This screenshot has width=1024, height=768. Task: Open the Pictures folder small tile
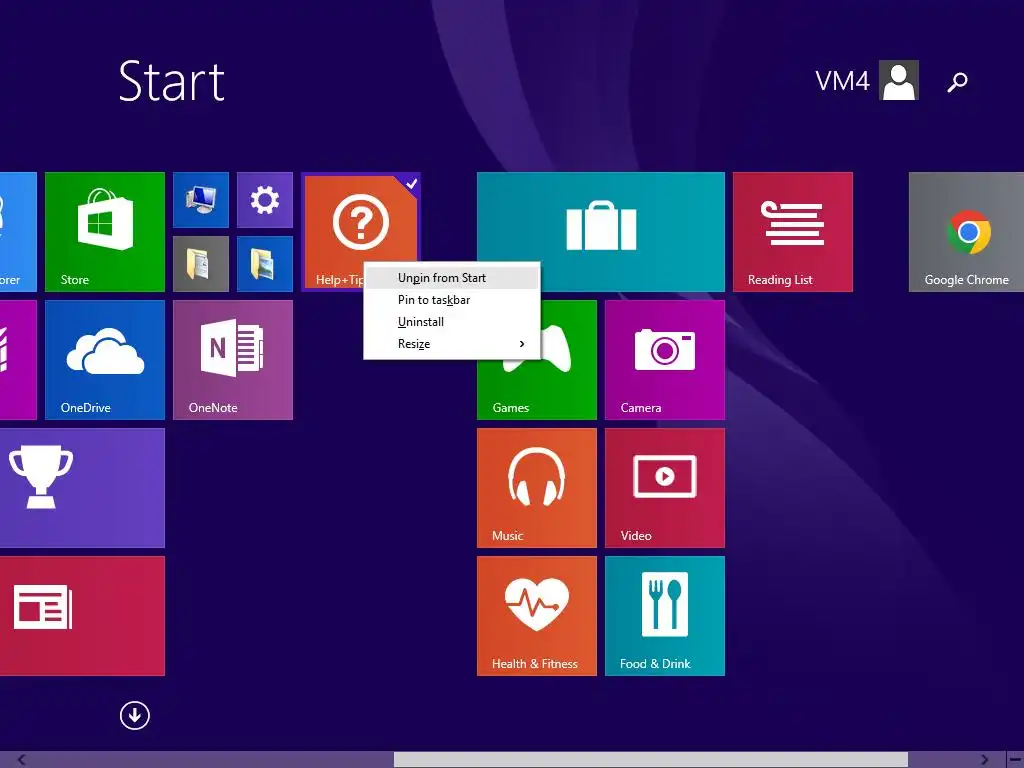click(x=264, y=264)
